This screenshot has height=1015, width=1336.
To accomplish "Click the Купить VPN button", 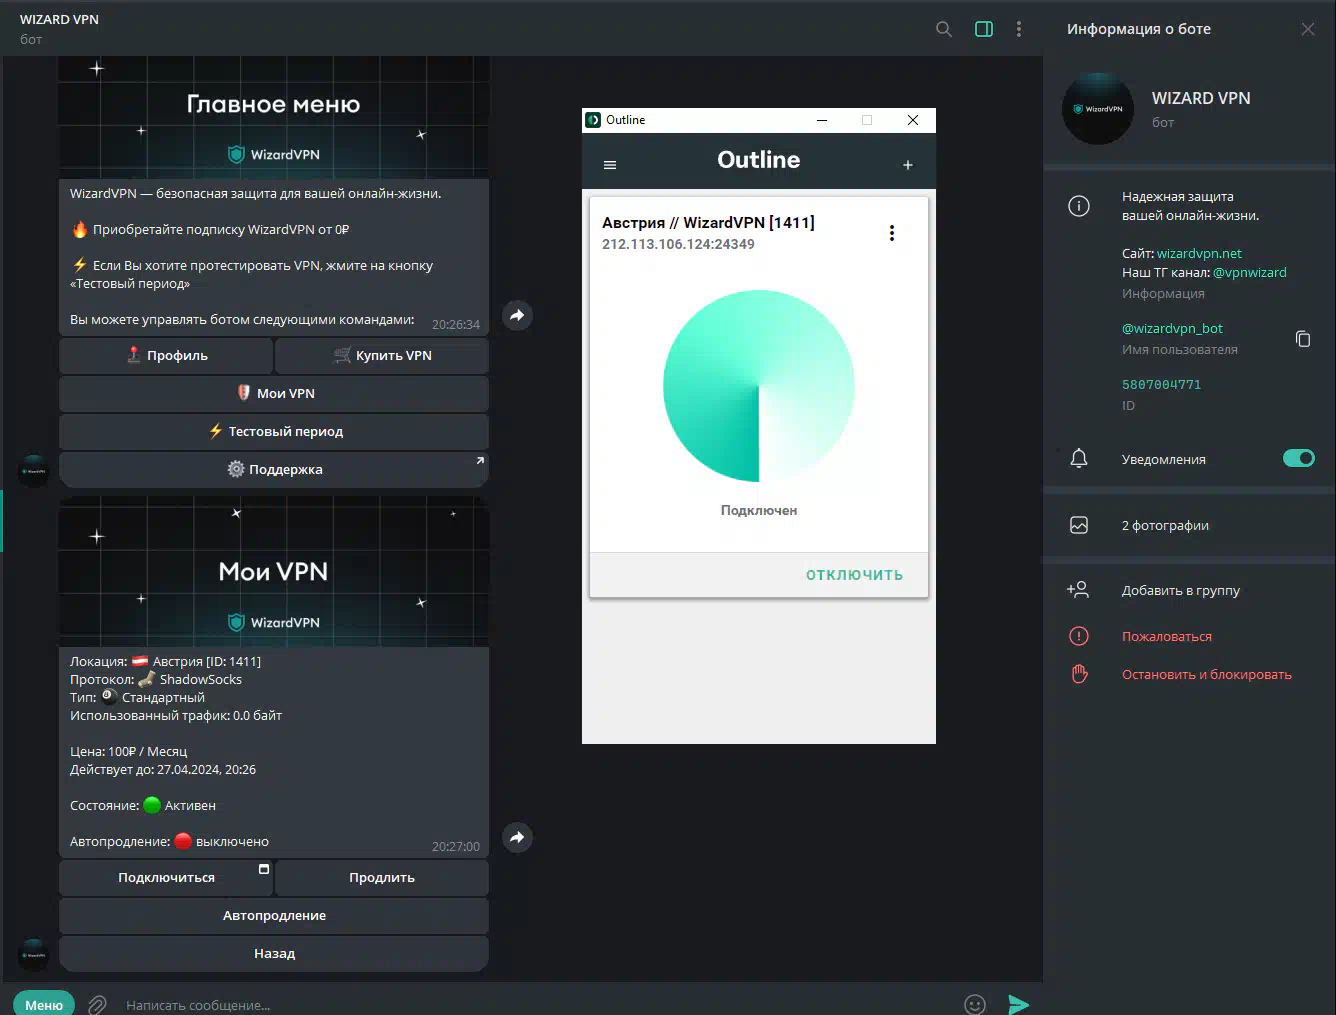I will [382, 355].
